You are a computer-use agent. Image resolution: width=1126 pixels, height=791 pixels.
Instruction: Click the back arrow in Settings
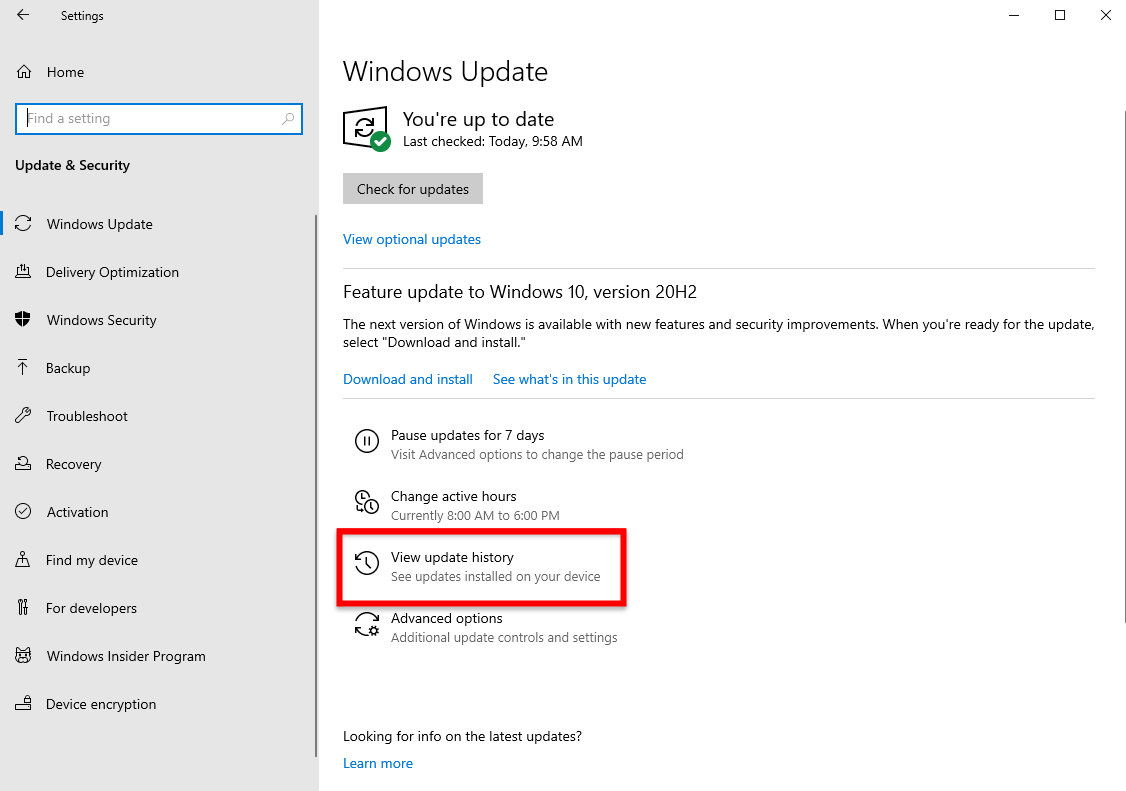[x=23, y=15]
